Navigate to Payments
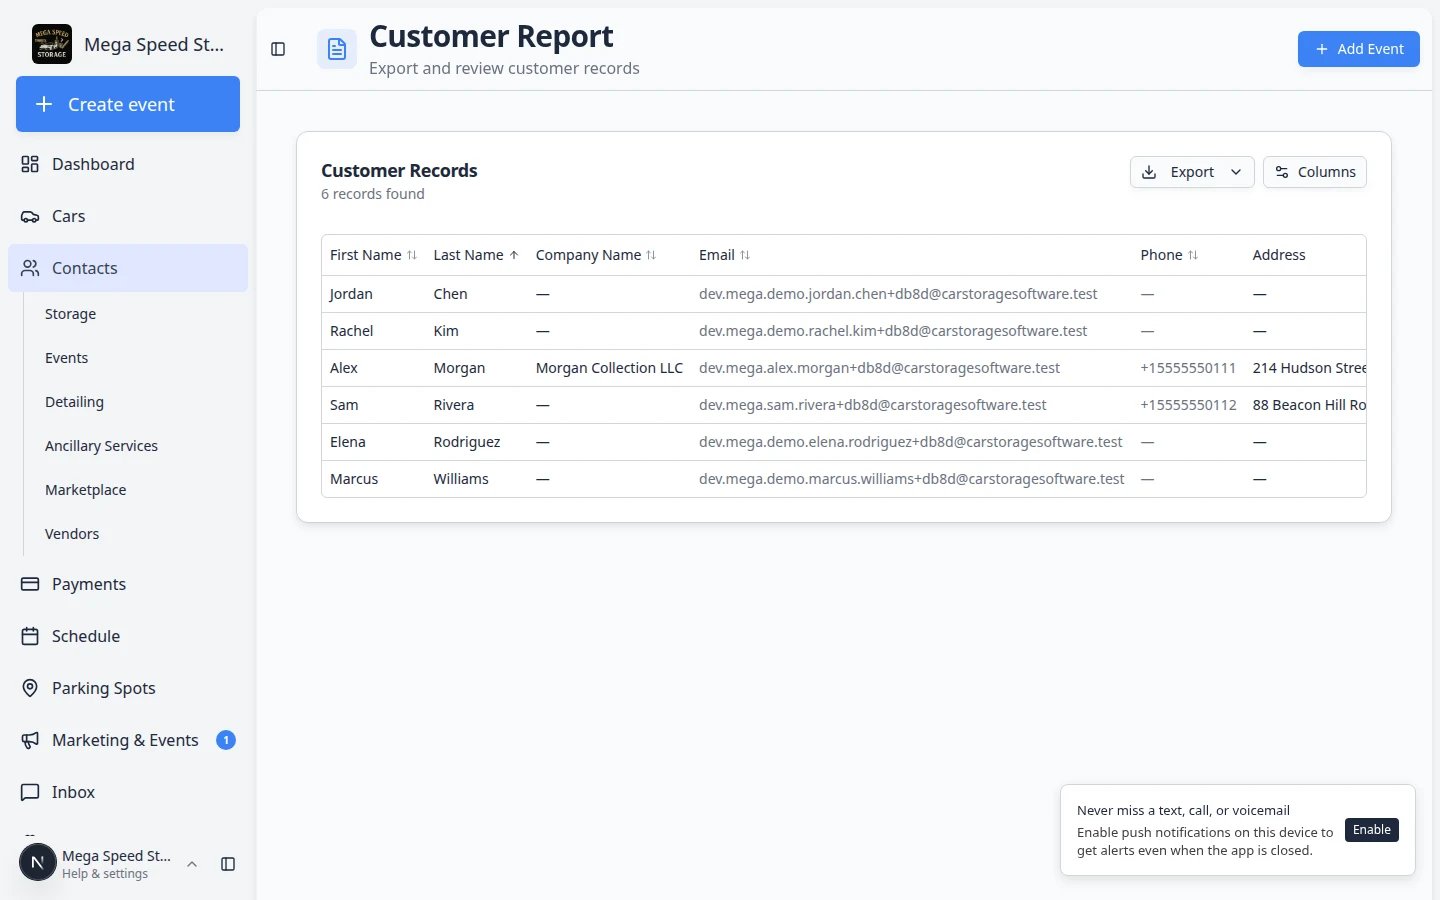The image size is (1440, 900). click(x=128, y=584)
